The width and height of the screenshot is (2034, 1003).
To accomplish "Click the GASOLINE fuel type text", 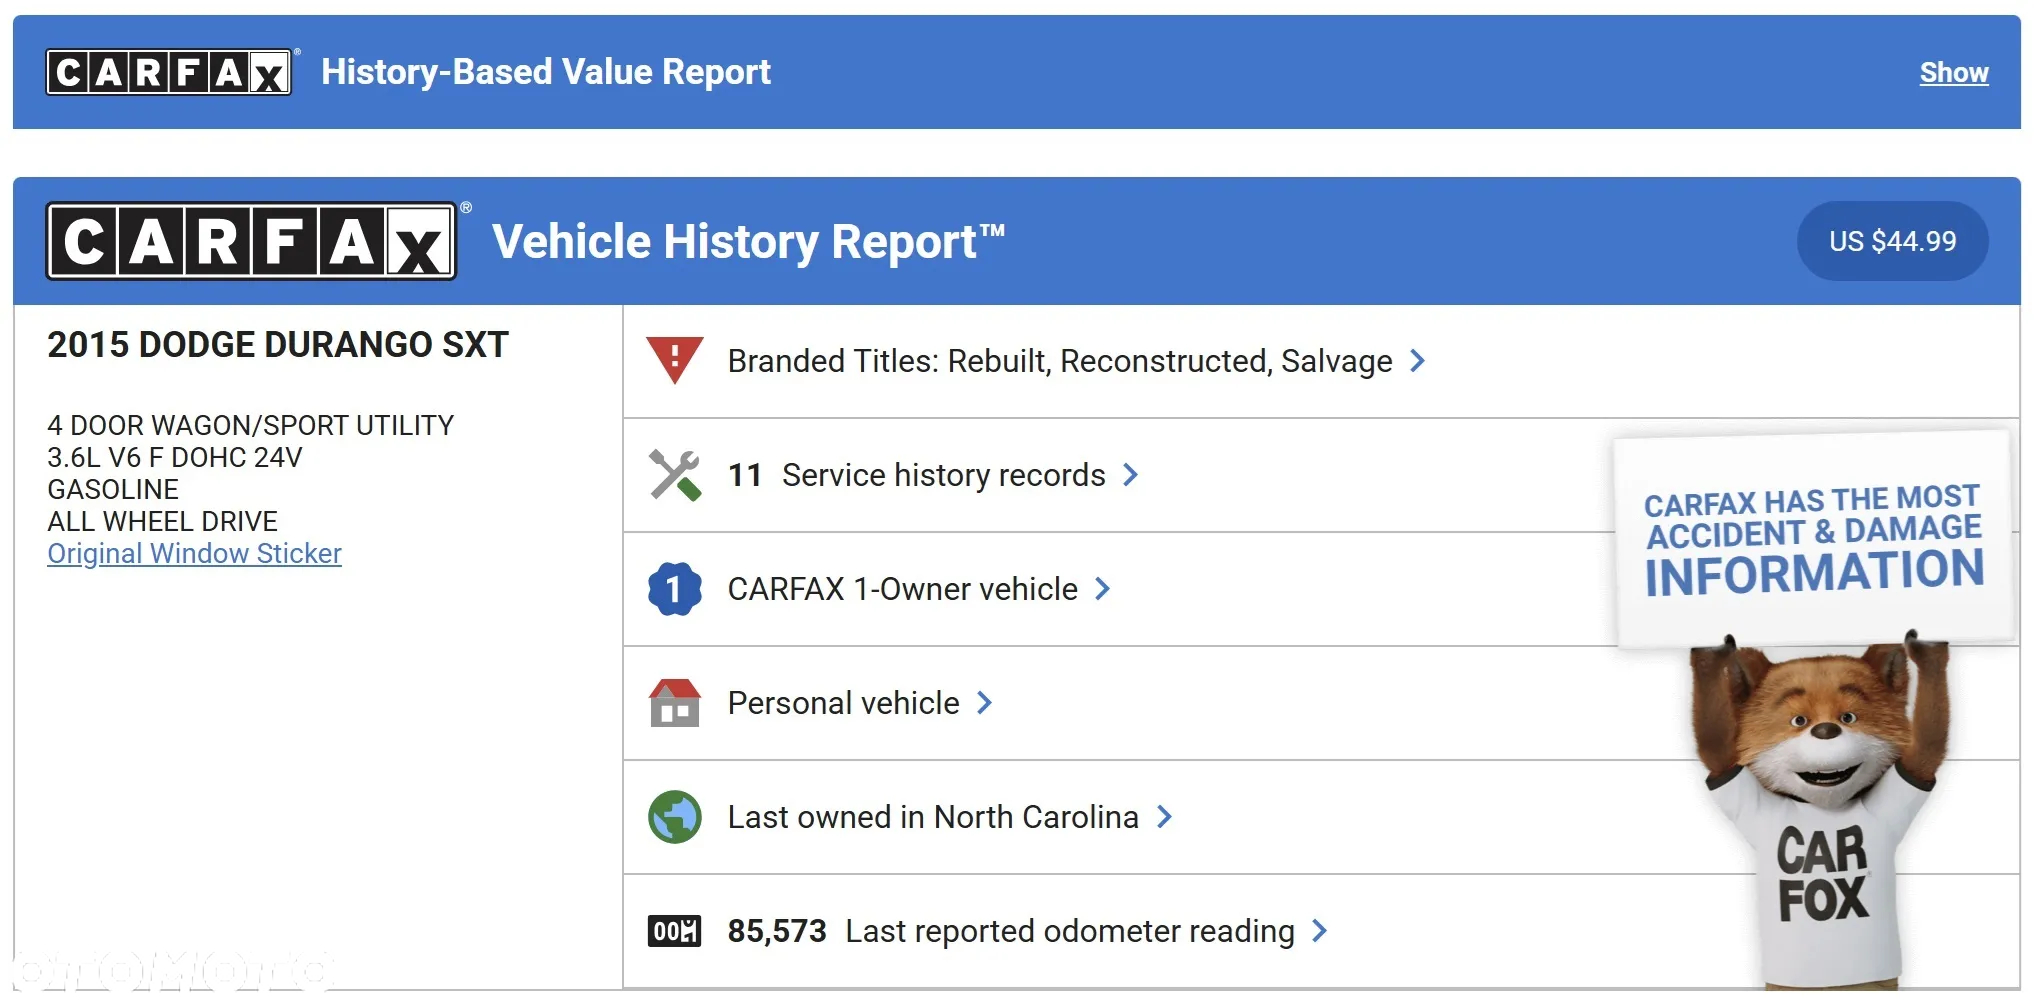I will [113, 489].
